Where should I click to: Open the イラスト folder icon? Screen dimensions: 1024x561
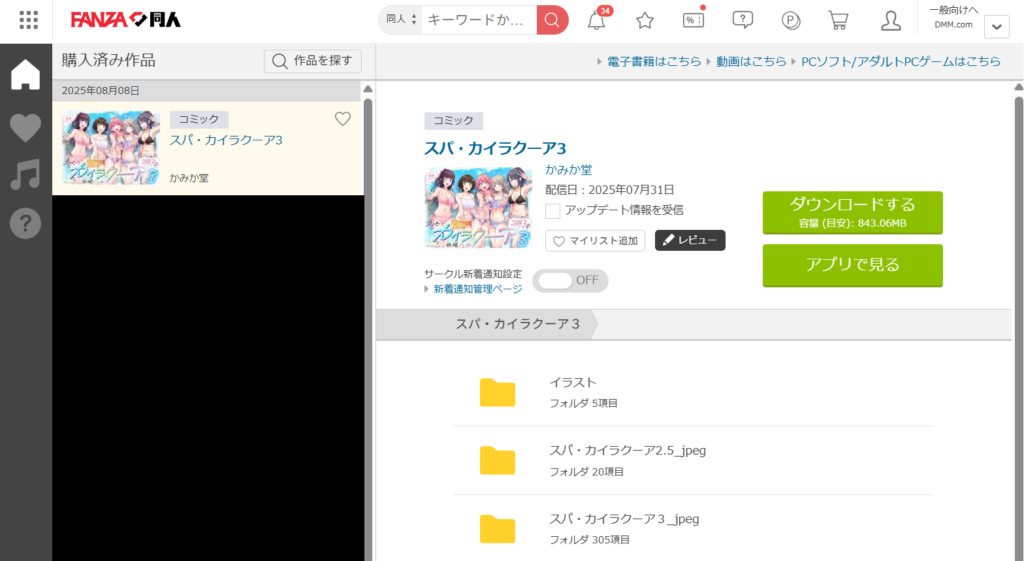(498, 393)
